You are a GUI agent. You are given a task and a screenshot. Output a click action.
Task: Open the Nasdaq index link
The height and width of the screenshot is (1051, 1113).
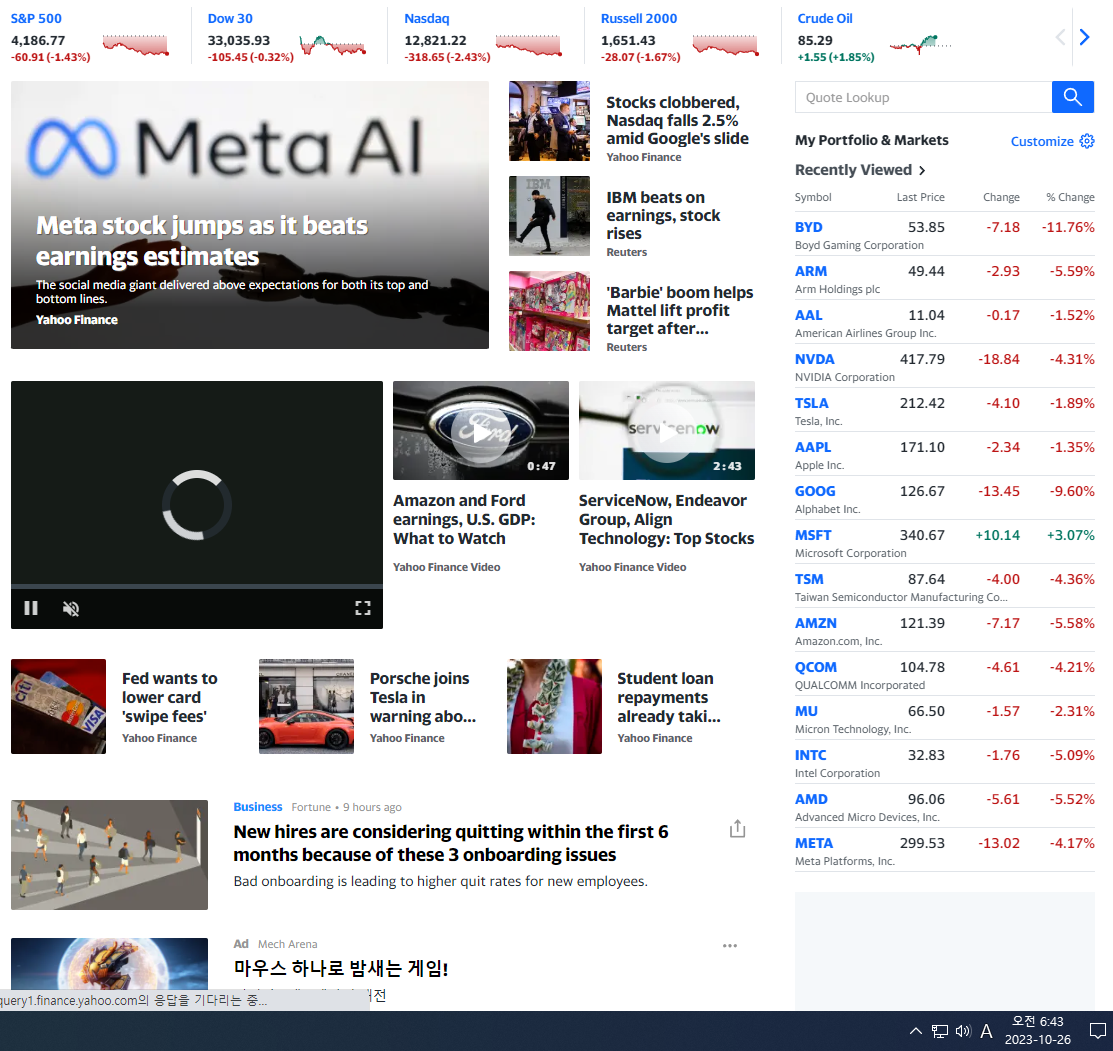pos(427,18)
